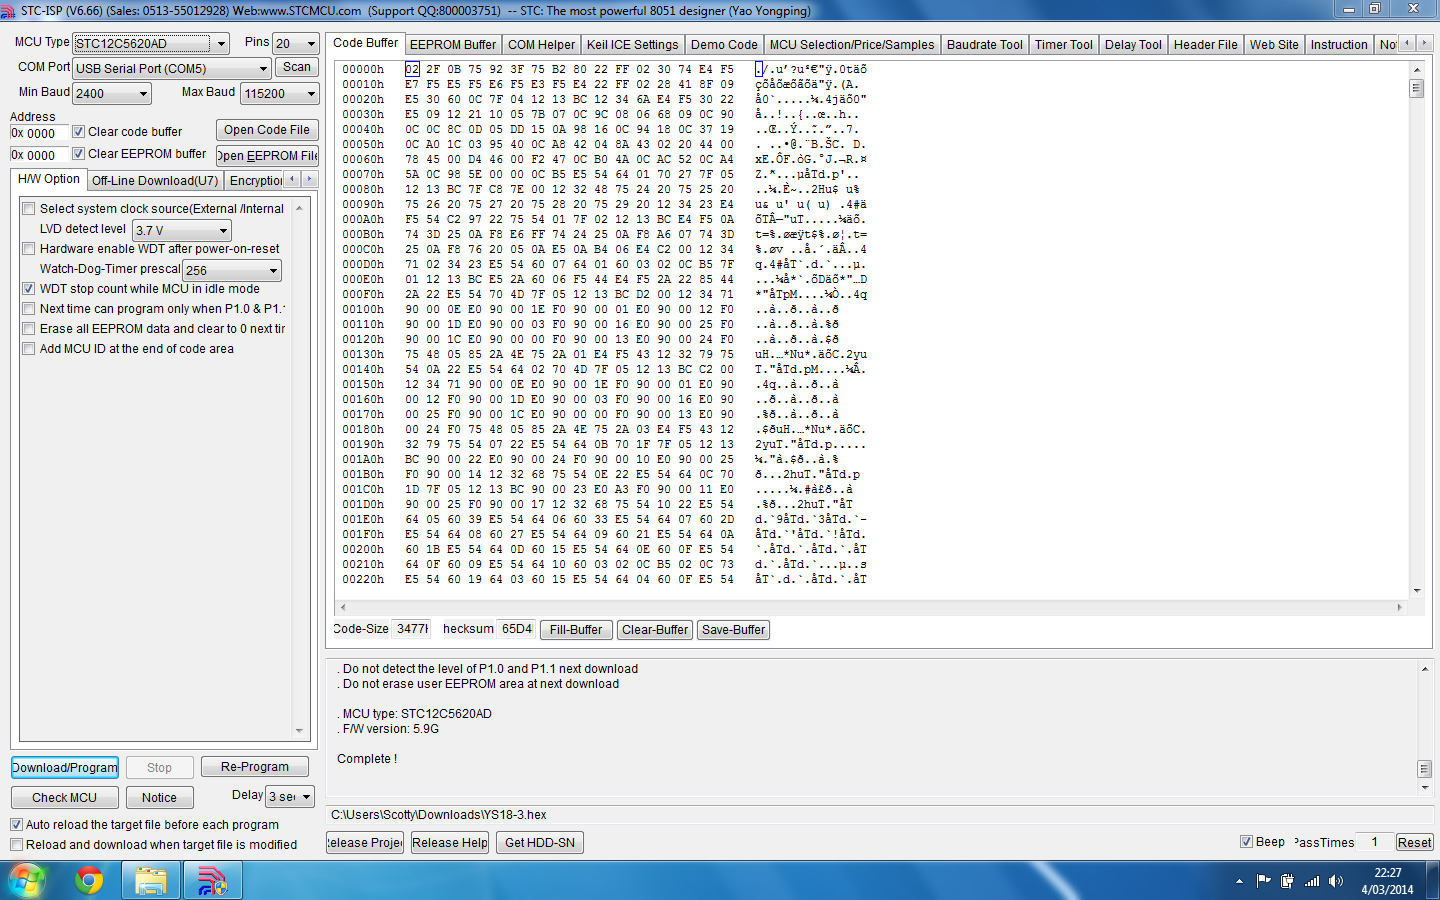This screenshot has height=900, width=1440.
Task: Click code start address field 0x 0000
Action: tap(40, 133)
